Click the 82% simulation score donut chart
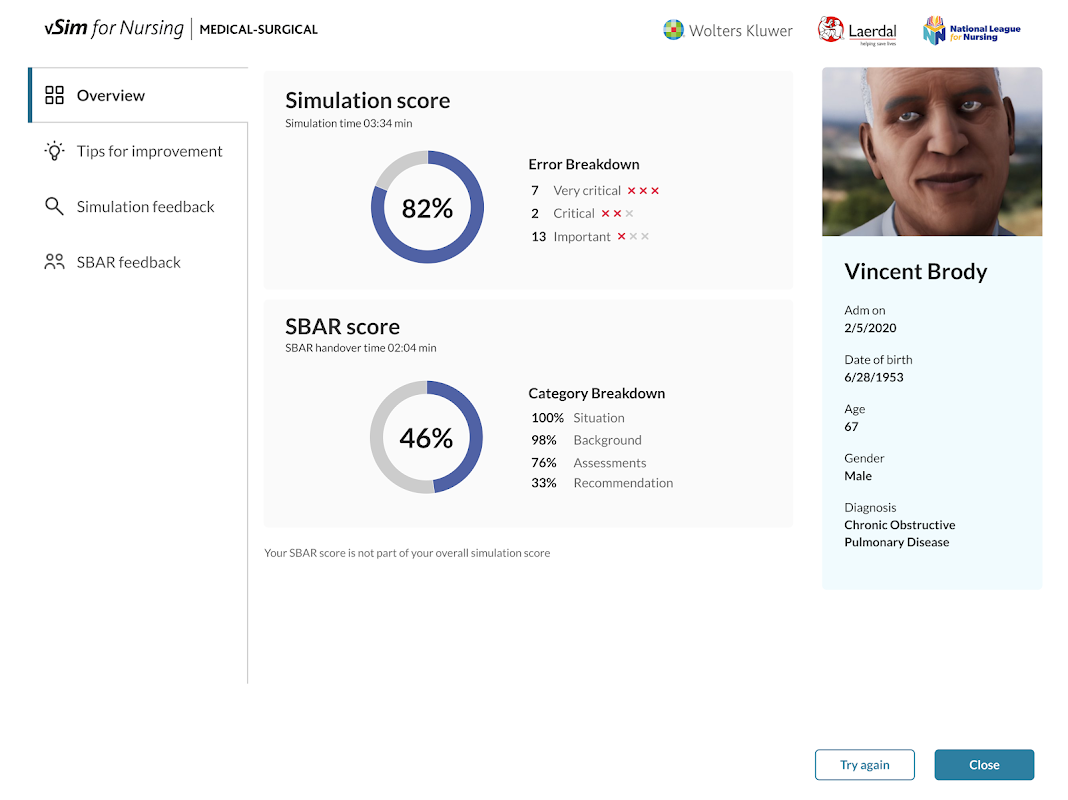 click(427, 208)
